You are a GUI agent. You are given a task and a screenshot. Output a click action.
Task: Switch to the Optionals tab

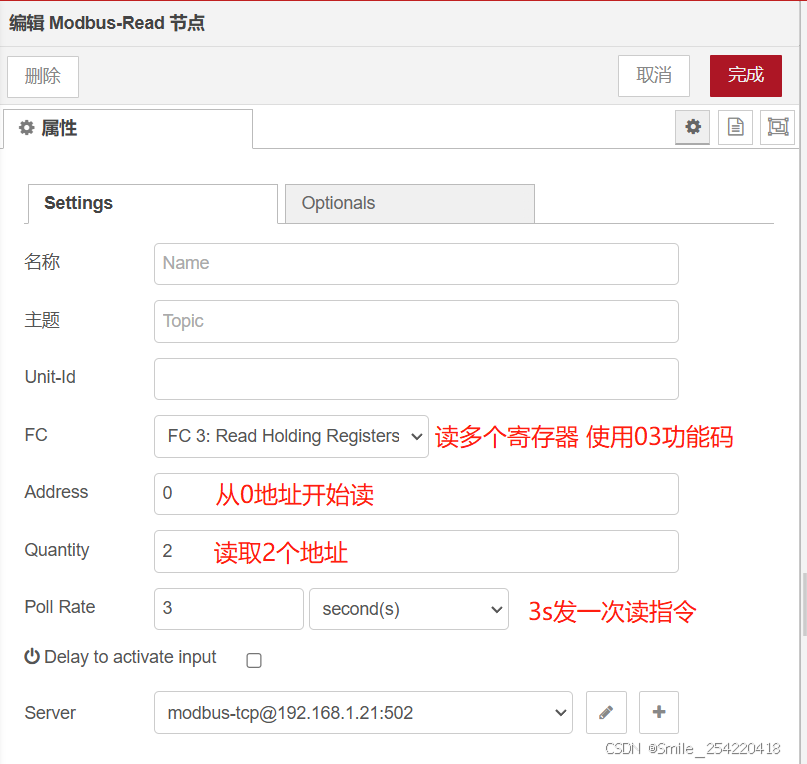[410, 203]
